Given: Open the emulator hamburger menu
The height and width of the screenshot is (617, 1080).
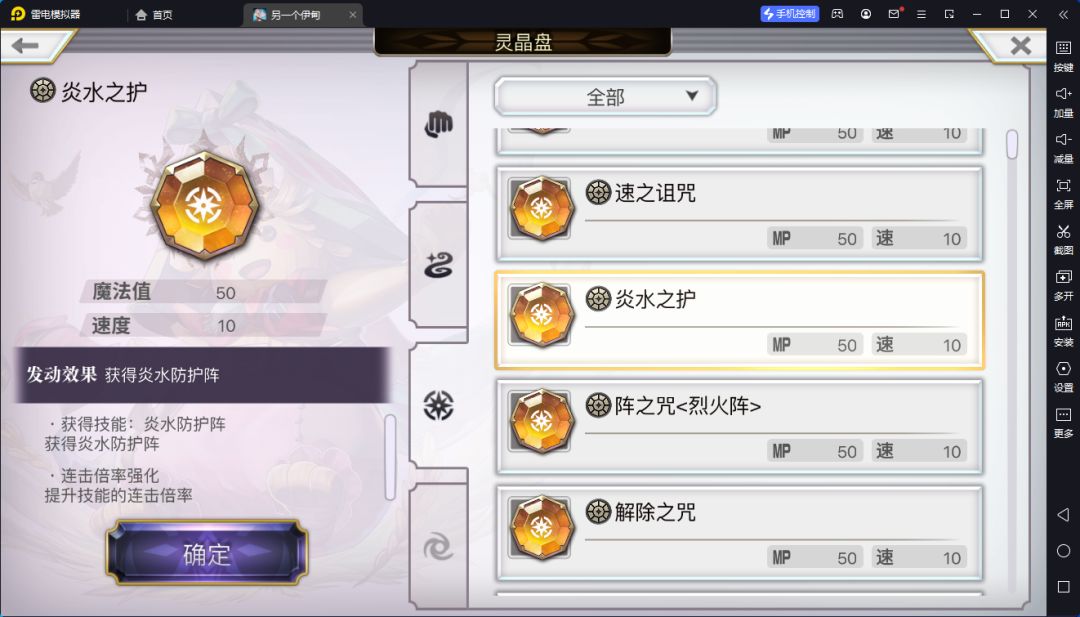Looking at the screenshot, I should [921, 14].
